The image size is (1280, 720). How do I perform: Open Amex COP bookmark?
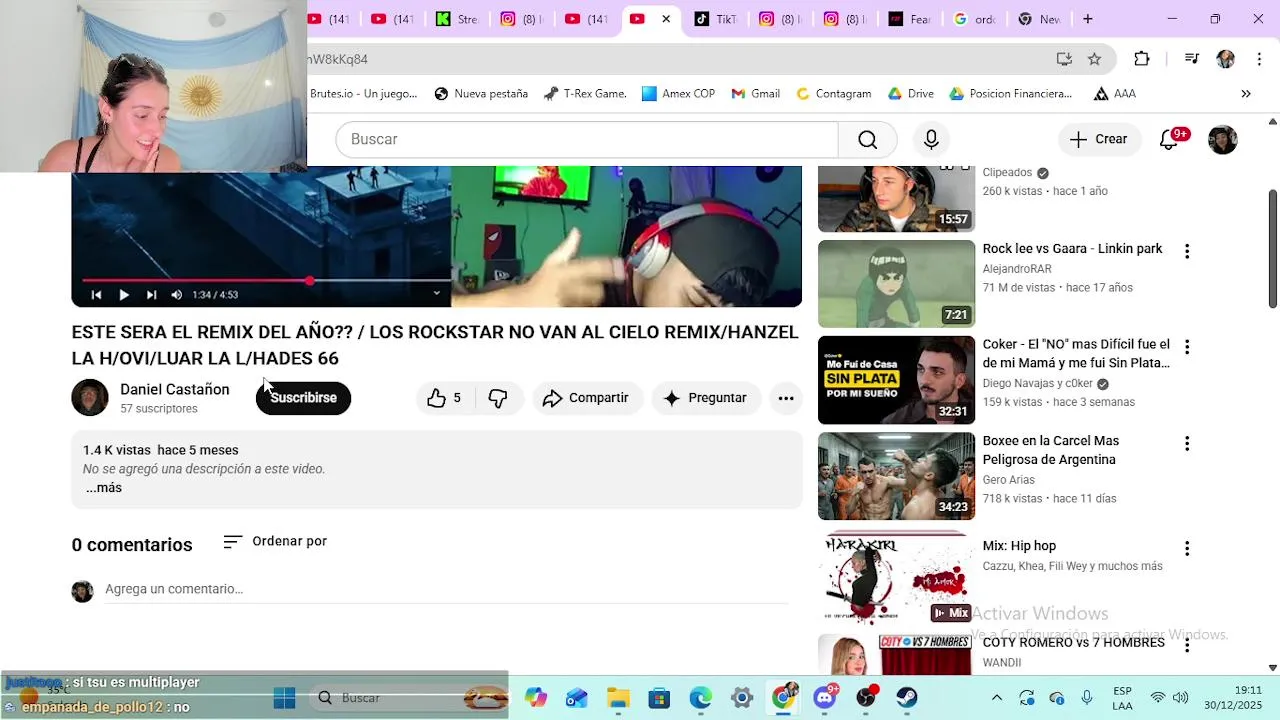pyautogui.click(x=678, y=94)
